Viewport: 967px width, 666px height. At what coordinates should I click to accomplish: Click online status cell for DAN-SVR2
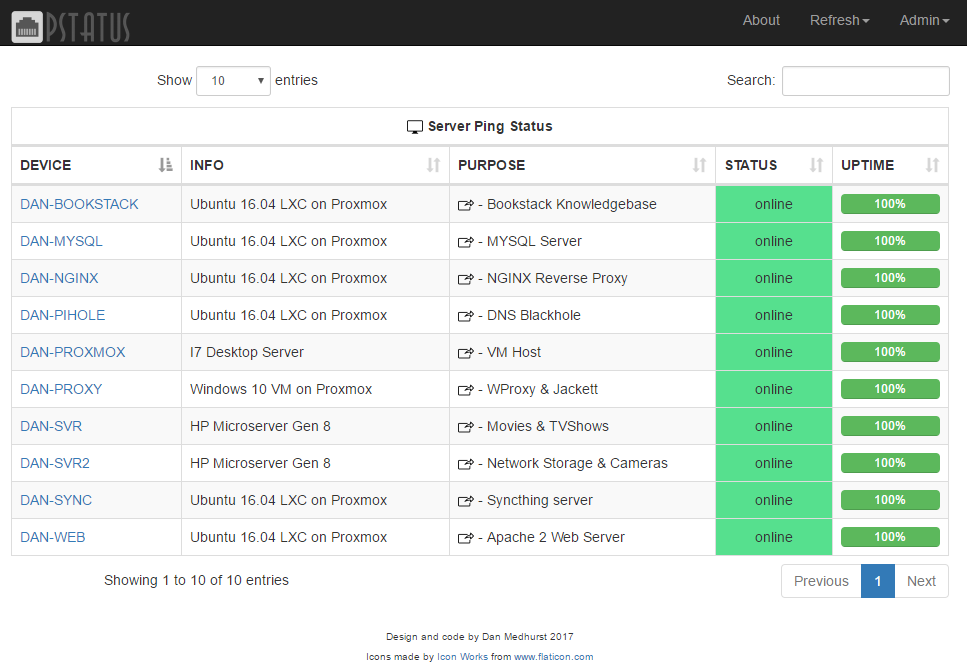pos(774,463)
